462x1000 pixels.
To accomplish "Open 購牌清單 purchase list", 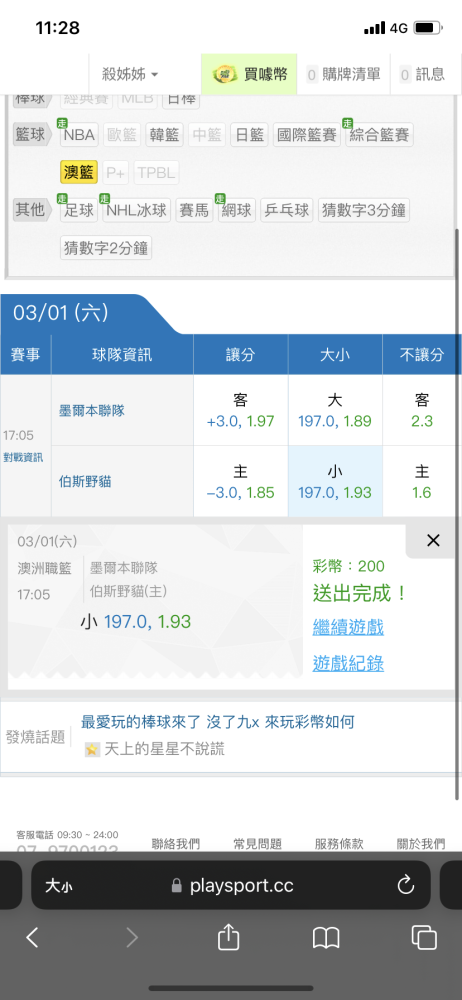I will [343, 75].
